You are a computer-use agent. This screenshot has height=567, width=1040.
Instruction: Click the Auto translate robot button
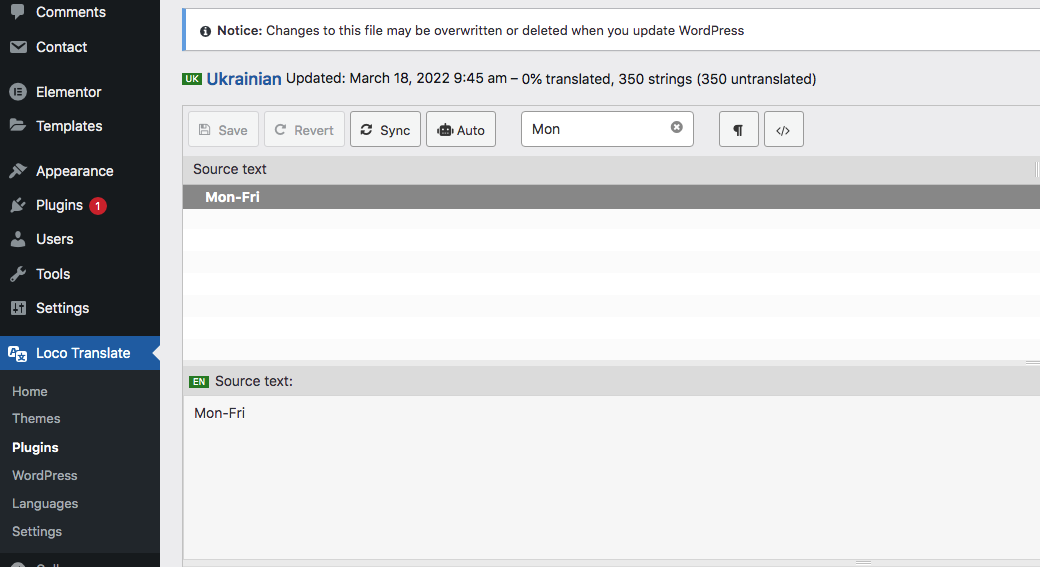[x=461, y=129]
